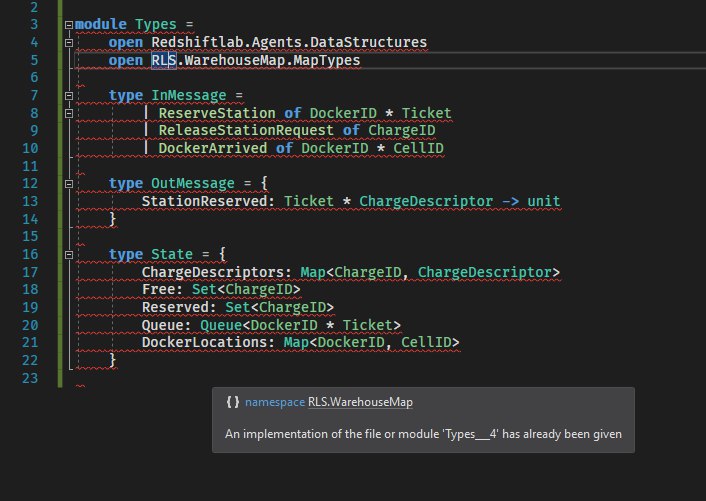706x501 pixels.
Task: Fold the State type block
Action: tap(68, 255)
